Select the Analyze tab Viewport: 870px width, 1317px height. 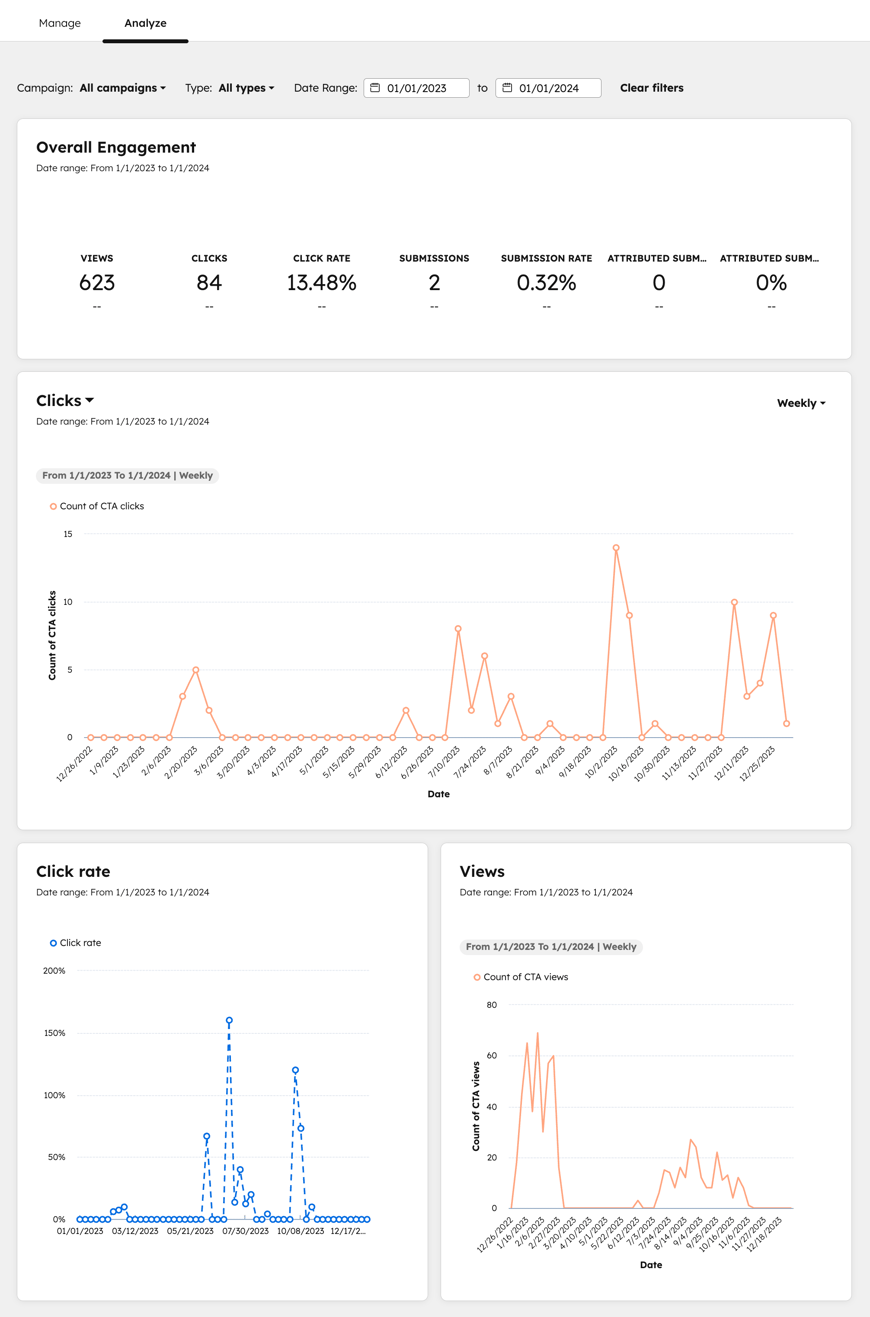[145, 22]
